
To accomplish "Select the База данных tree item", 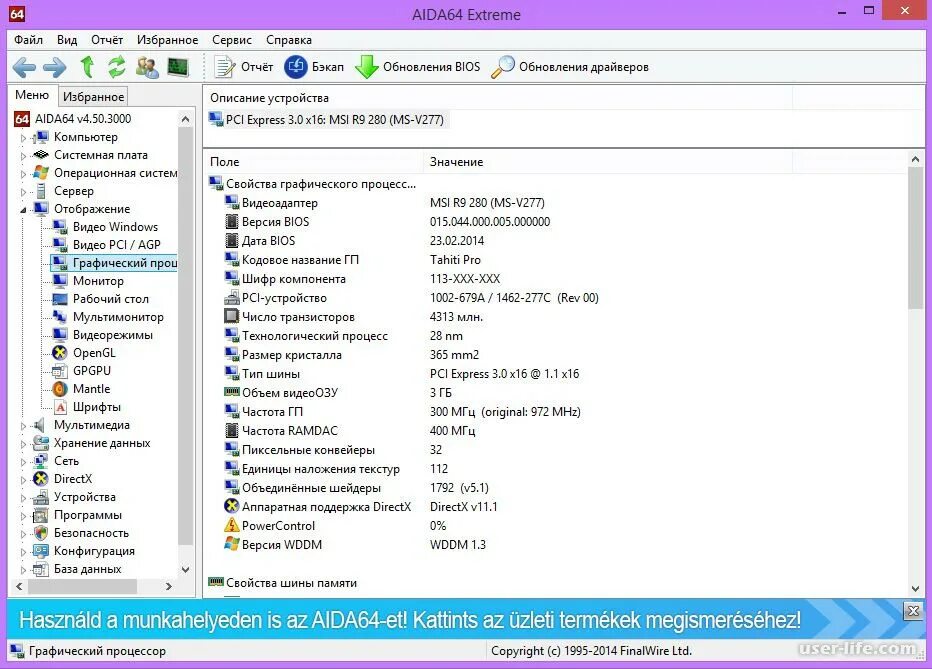I will (87, 569).
